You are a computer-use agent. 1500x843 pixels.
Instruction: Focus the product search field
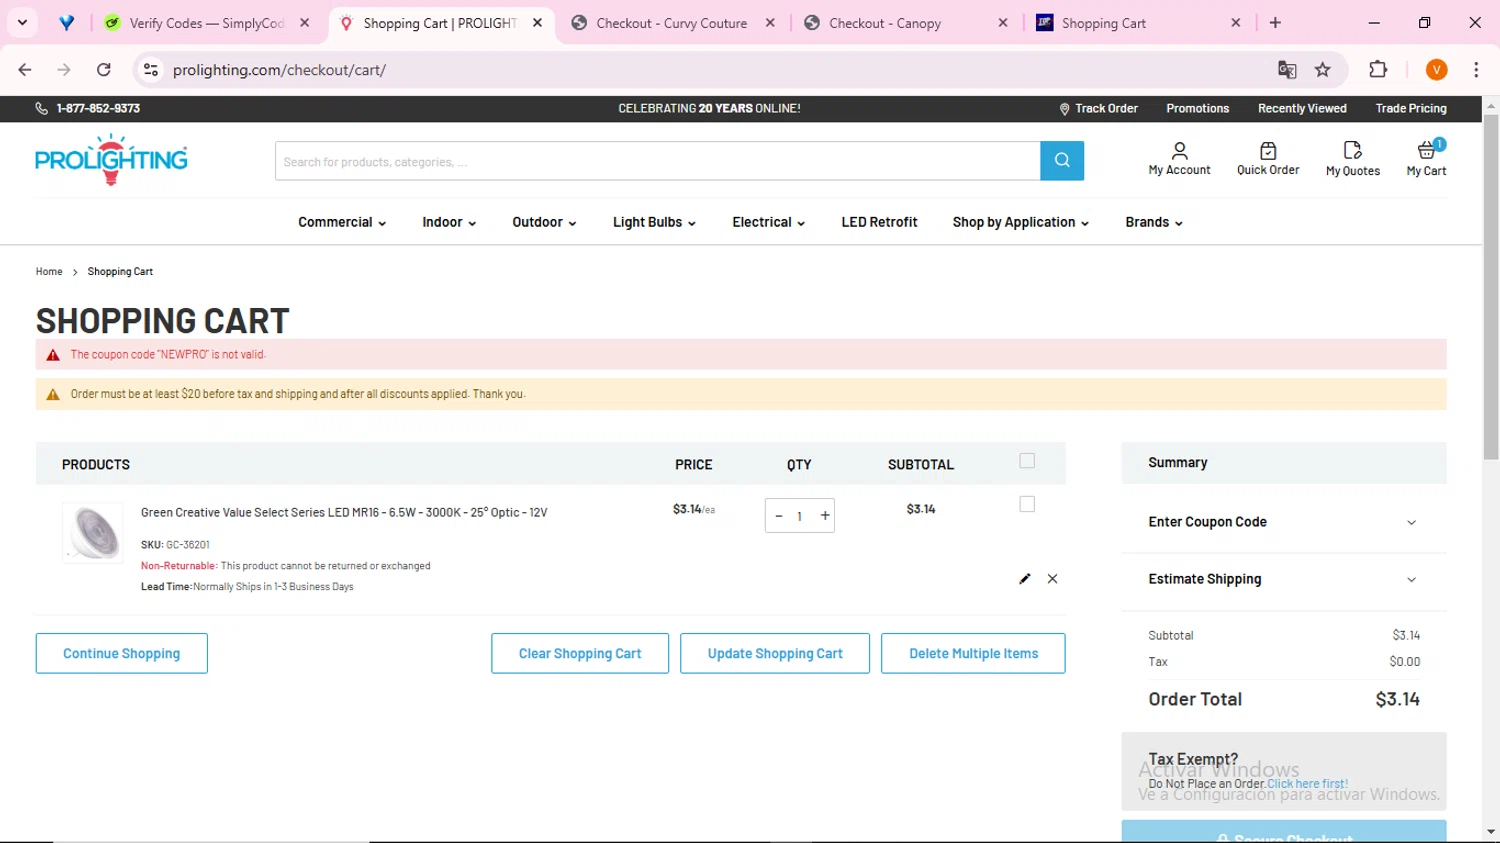657,161
